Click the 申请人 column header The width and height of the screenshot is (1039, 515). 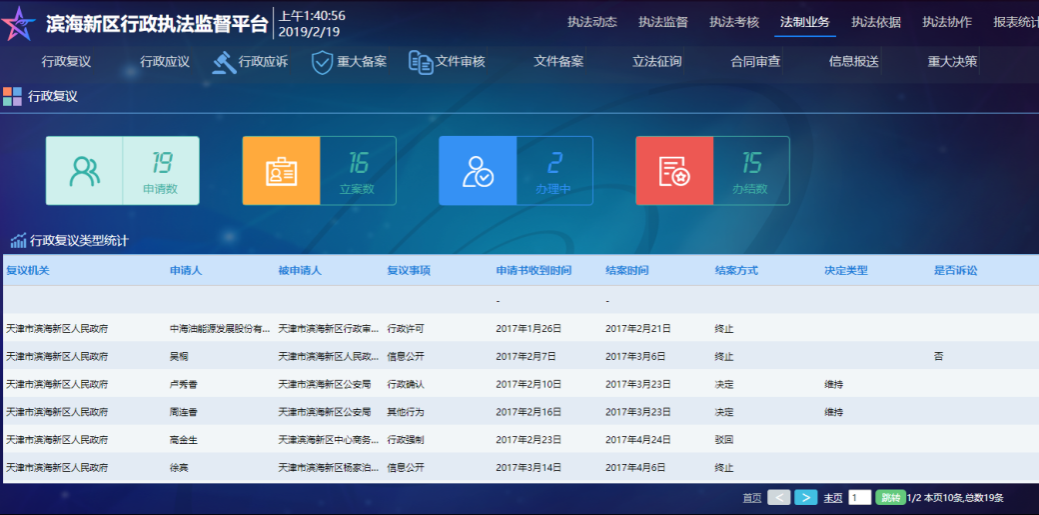pos(186,270)
